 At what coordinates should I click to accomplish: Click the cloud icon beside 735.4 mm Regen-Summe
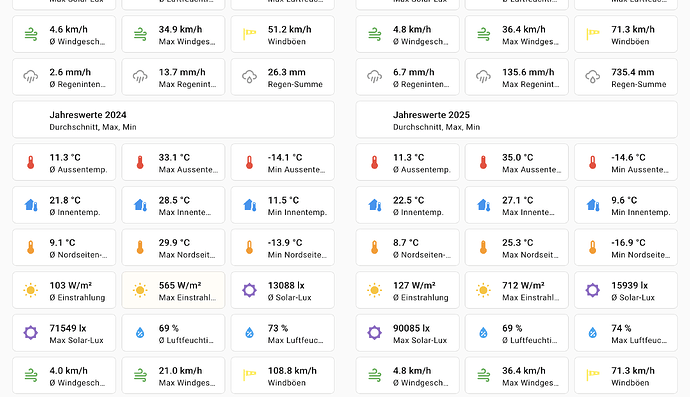coord(593,77)
